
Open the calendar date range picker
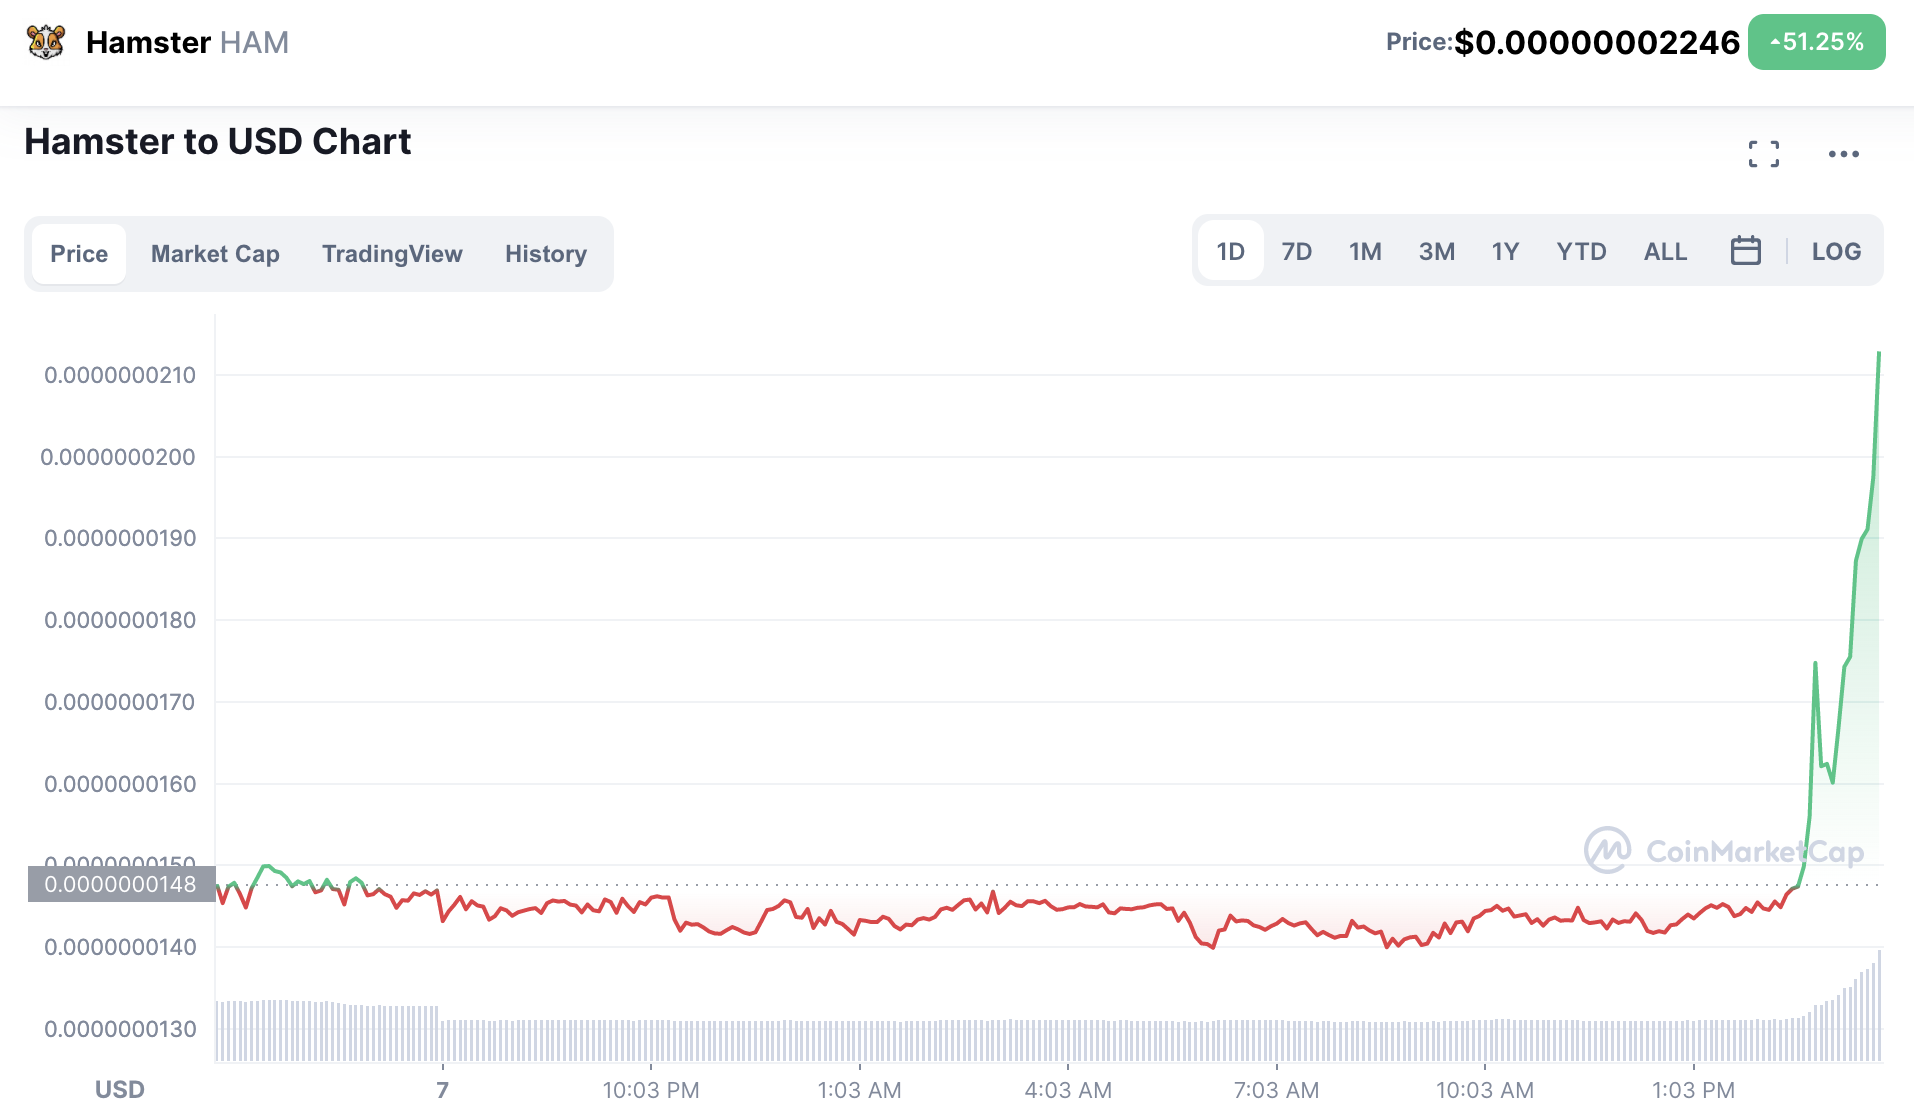(1746, 251)
